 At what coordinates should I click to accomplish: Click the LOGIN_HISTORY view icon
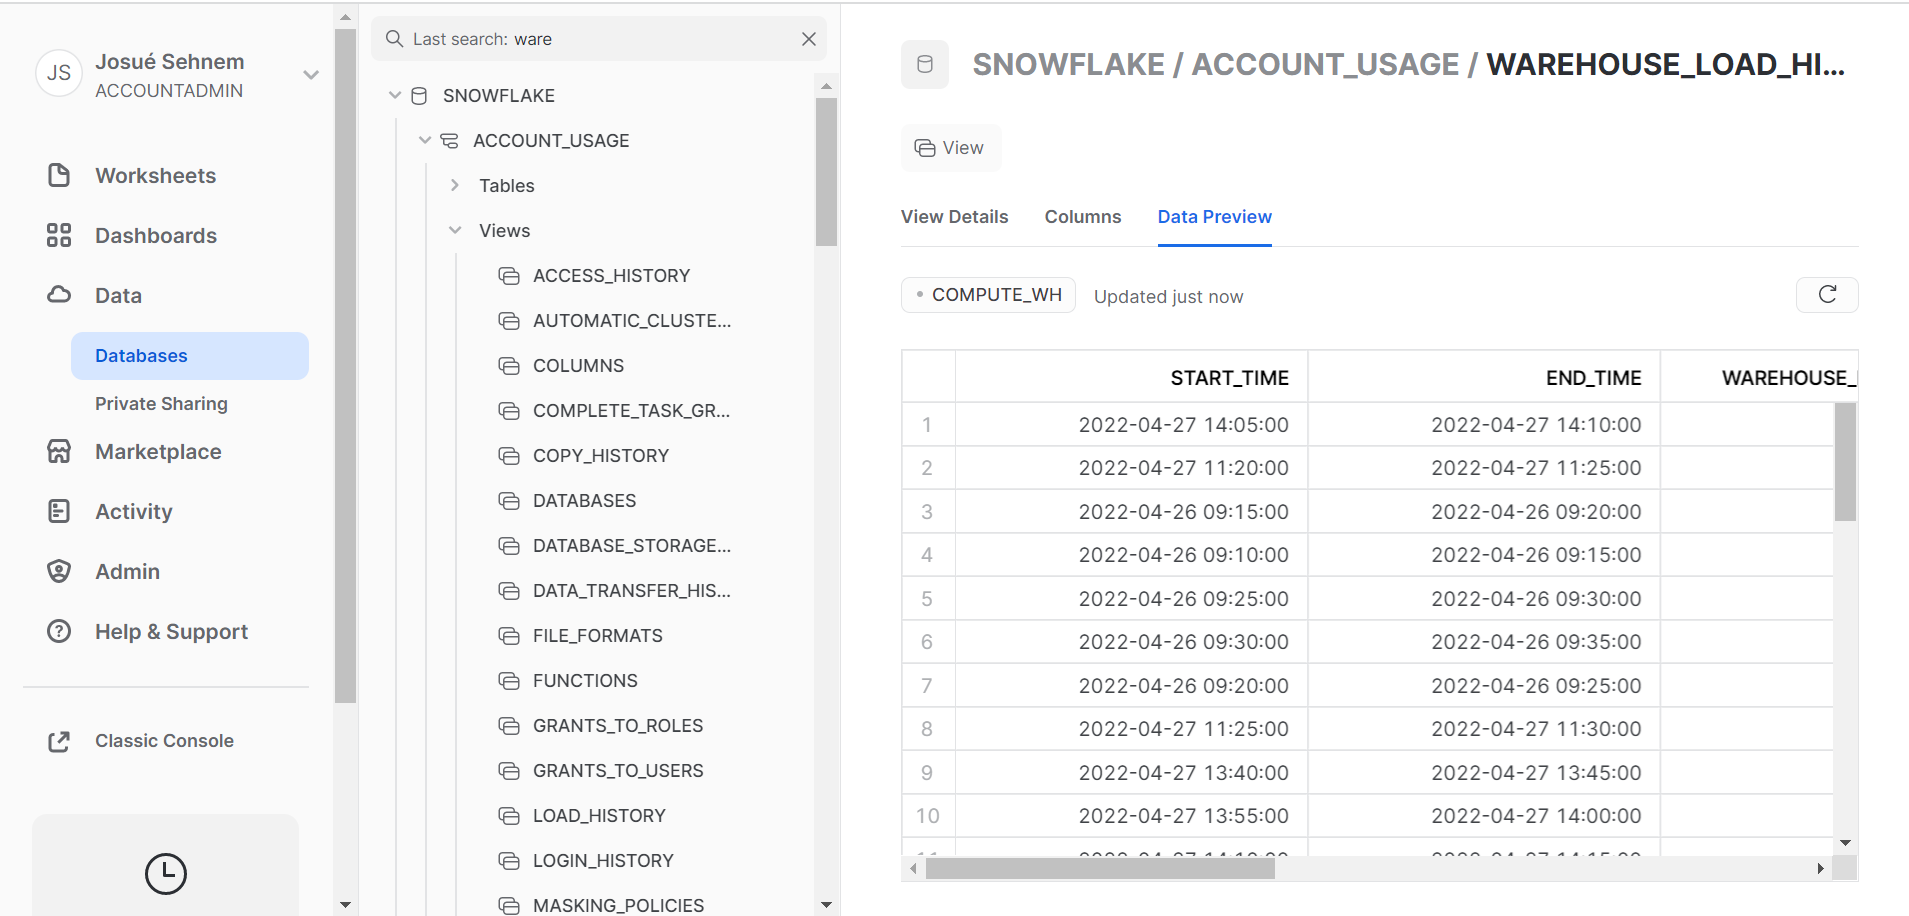509,861
